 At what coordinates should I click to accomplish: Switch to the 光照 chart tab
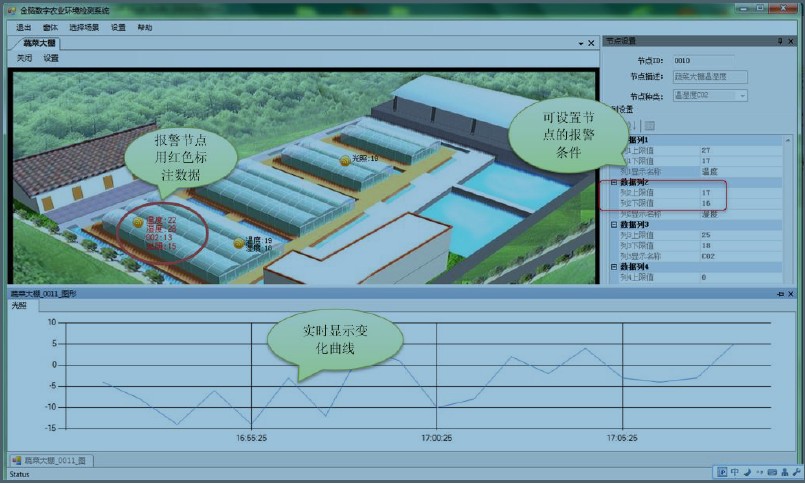[x=19, y=306]
